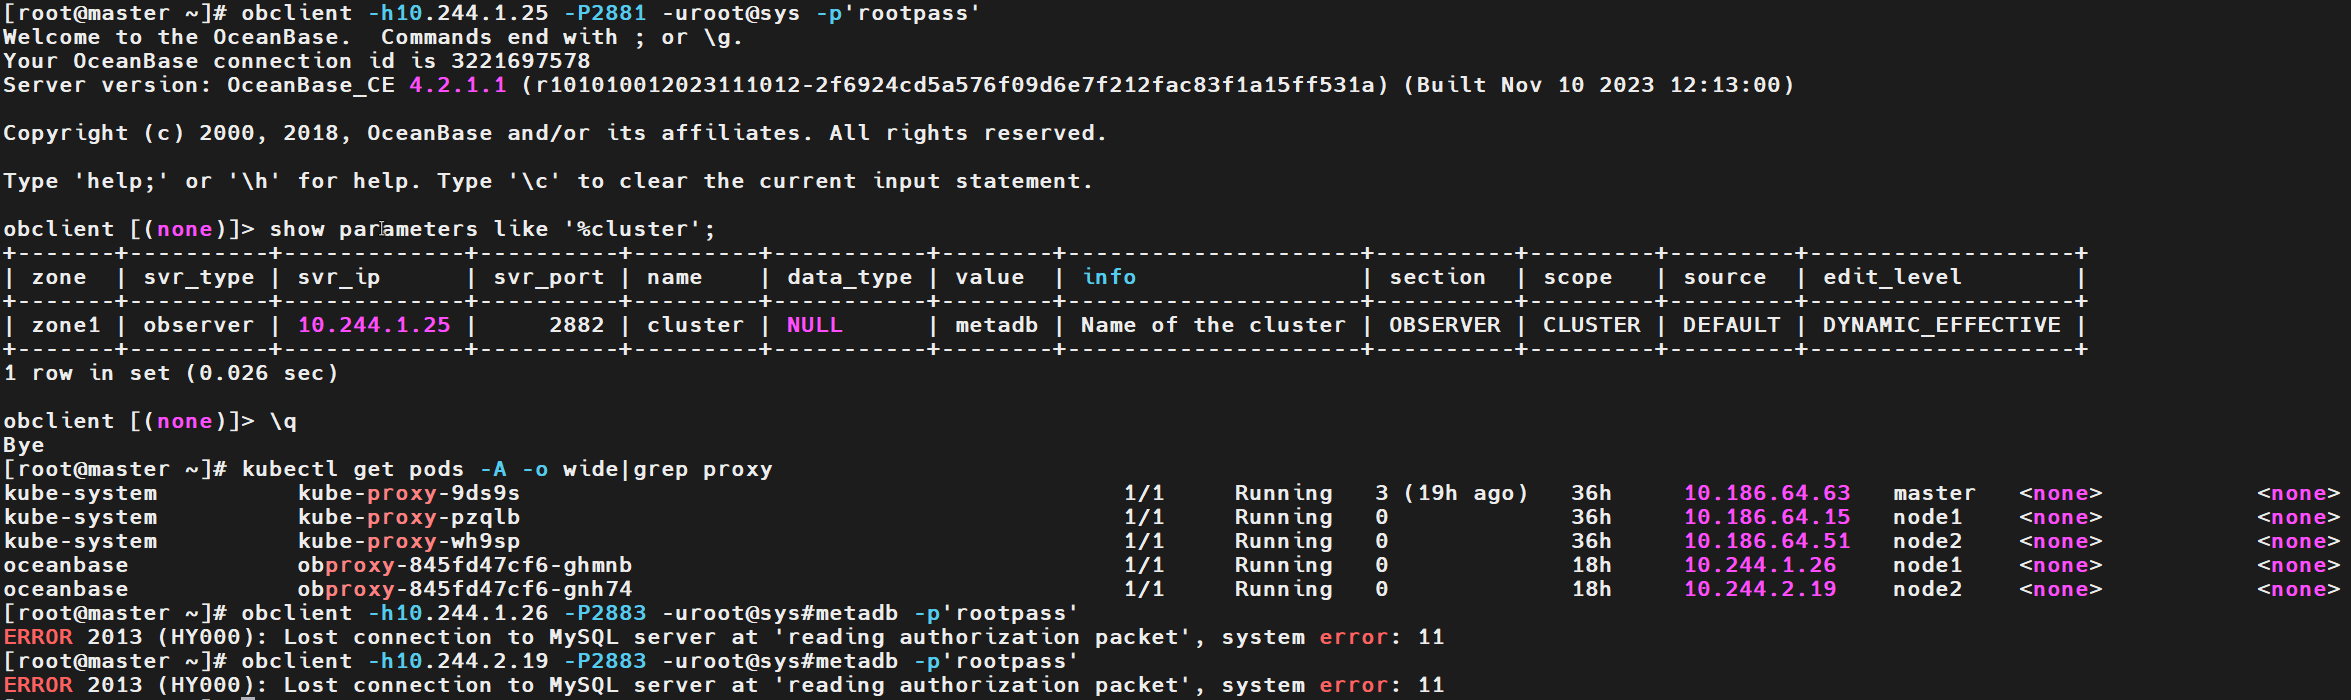
Task: Click pod name kube-proxy-9ds9s
Action: (409, 493)
